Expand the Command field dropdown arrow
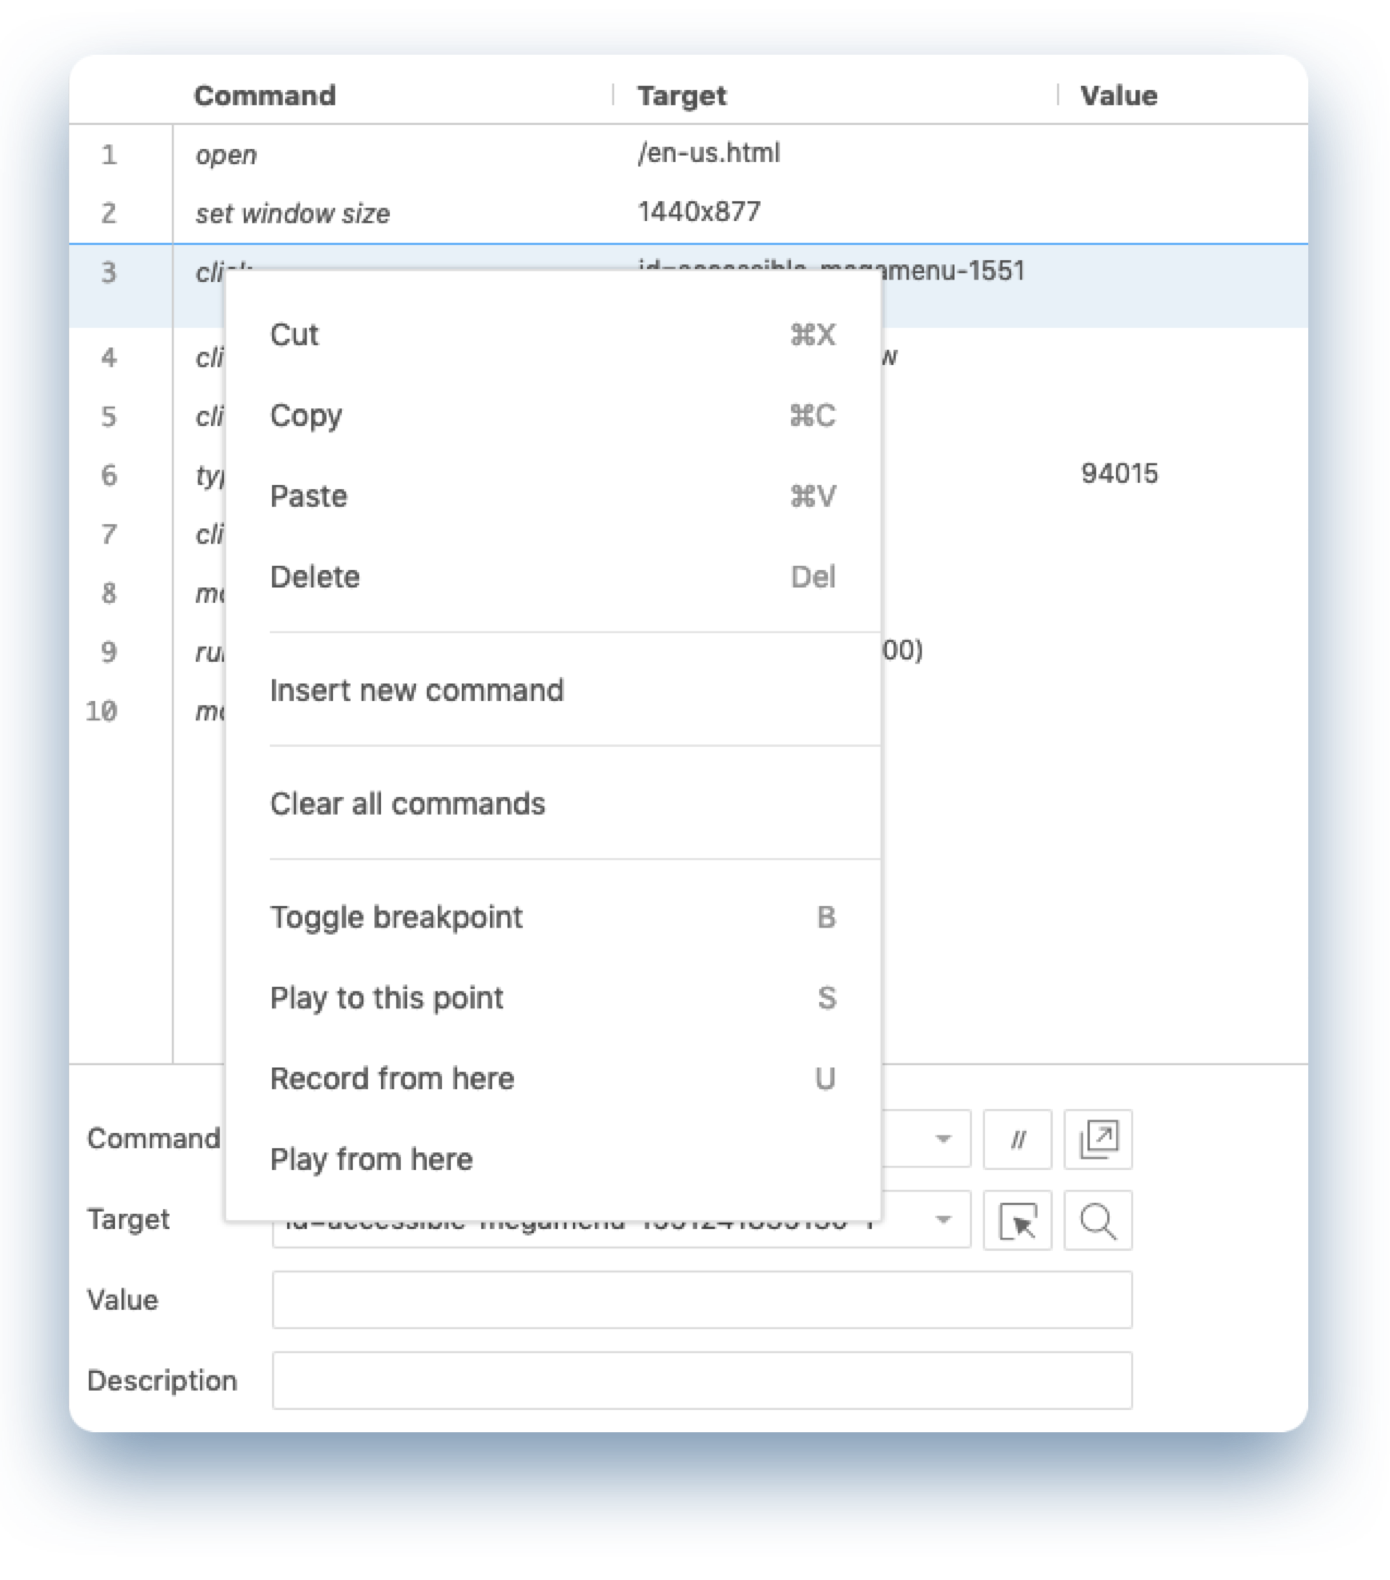 pyautogui.click(x=942, y=1139)
